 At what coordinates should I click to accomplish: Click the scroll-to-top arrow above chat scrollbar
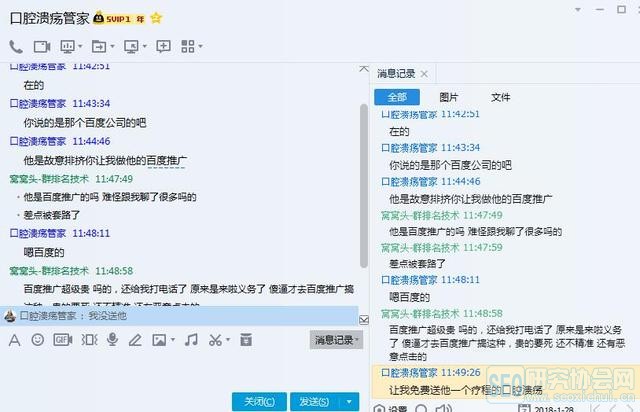tap(364, 69)
